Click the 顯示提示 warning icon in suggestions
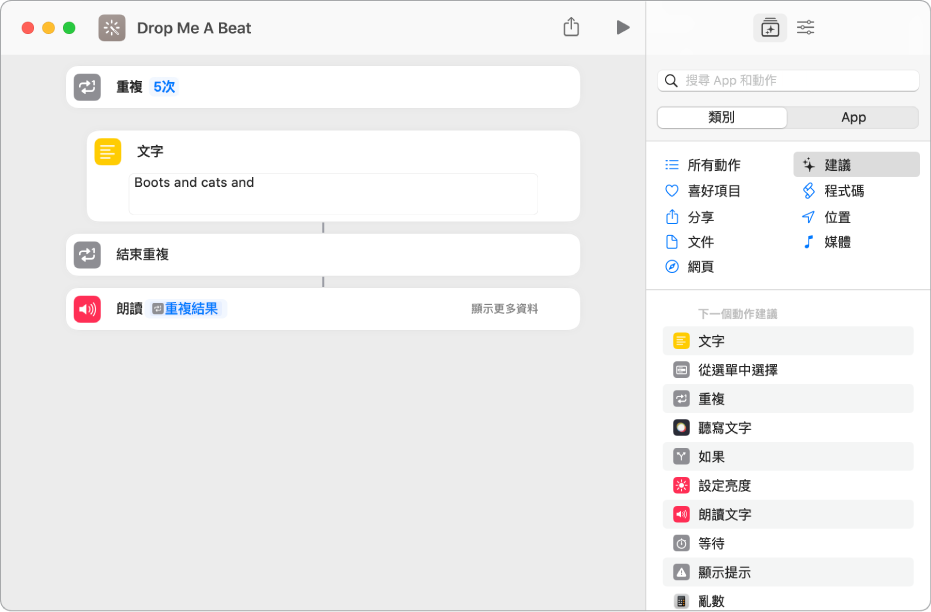This screenshot has width=931, height=612. pyautogui.click(x=681, y=573)
